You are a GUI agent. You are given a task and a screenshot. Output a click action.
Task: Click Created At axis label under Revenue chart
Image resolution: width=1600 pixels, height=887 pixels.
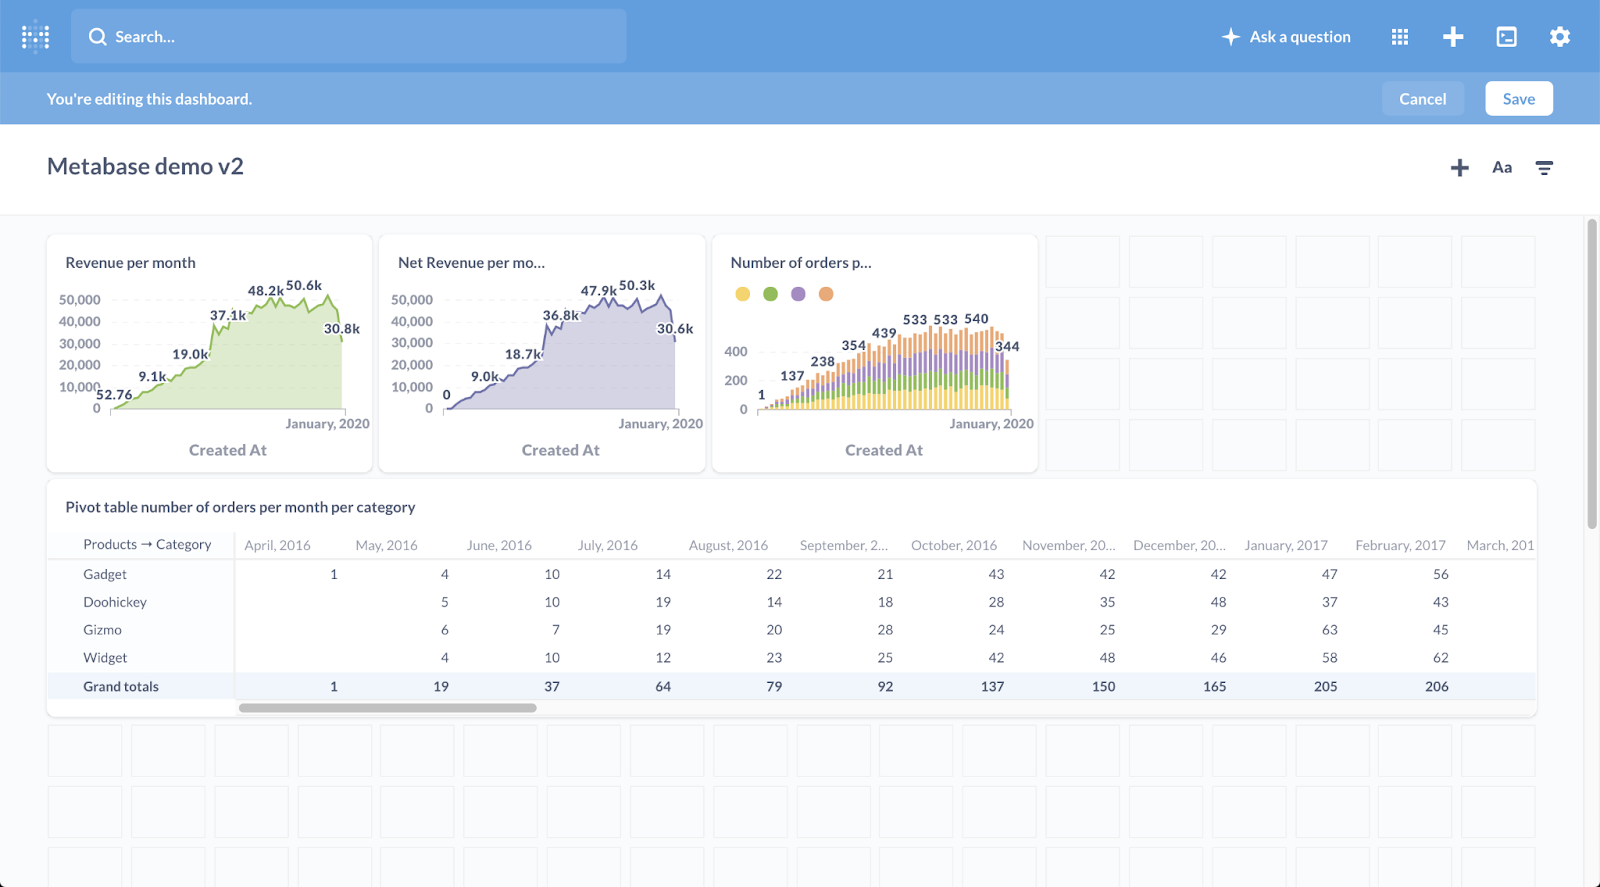228,450
